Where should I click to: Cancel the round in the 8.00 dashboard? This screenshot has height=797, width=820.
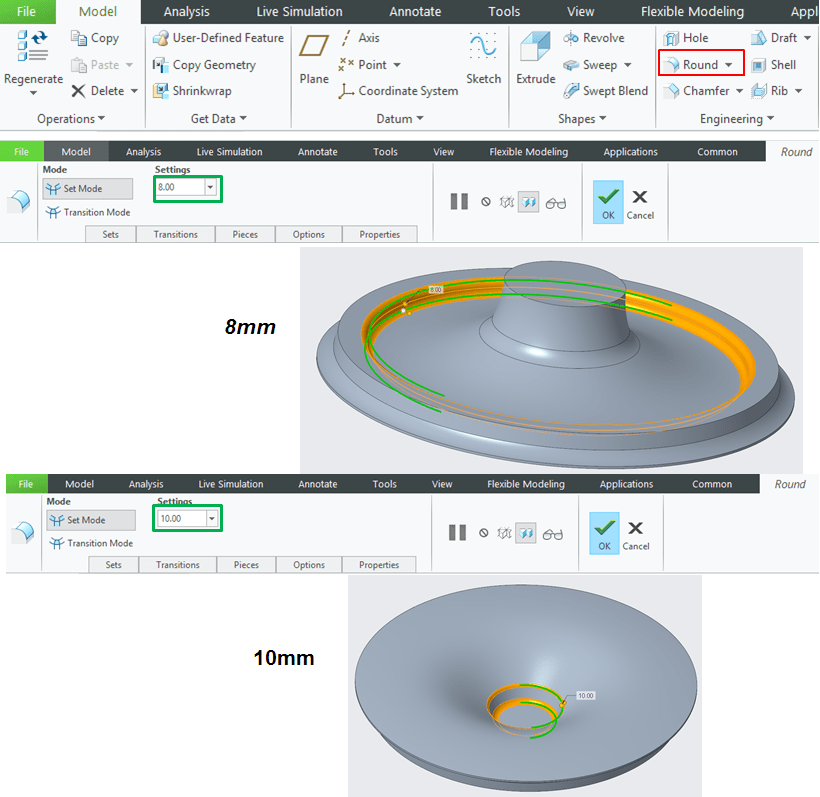(640, 202)
